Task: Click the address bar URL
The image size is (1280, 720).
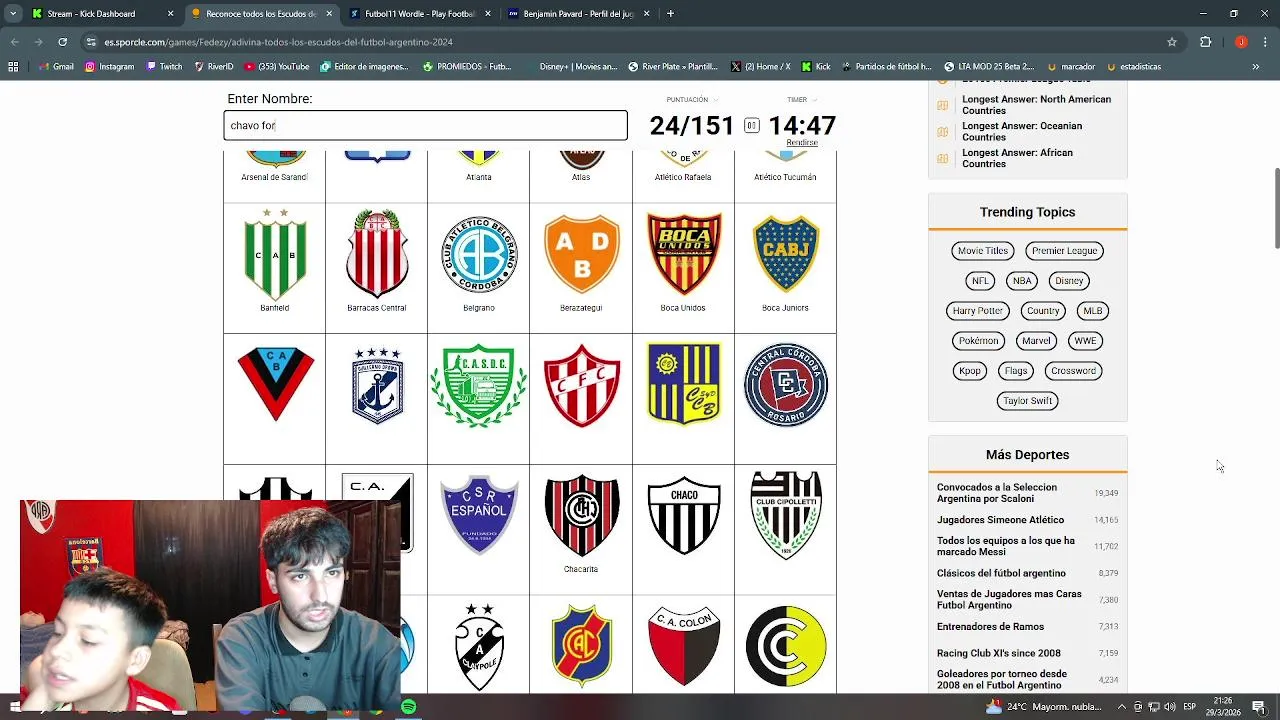Action: [278, 42]
